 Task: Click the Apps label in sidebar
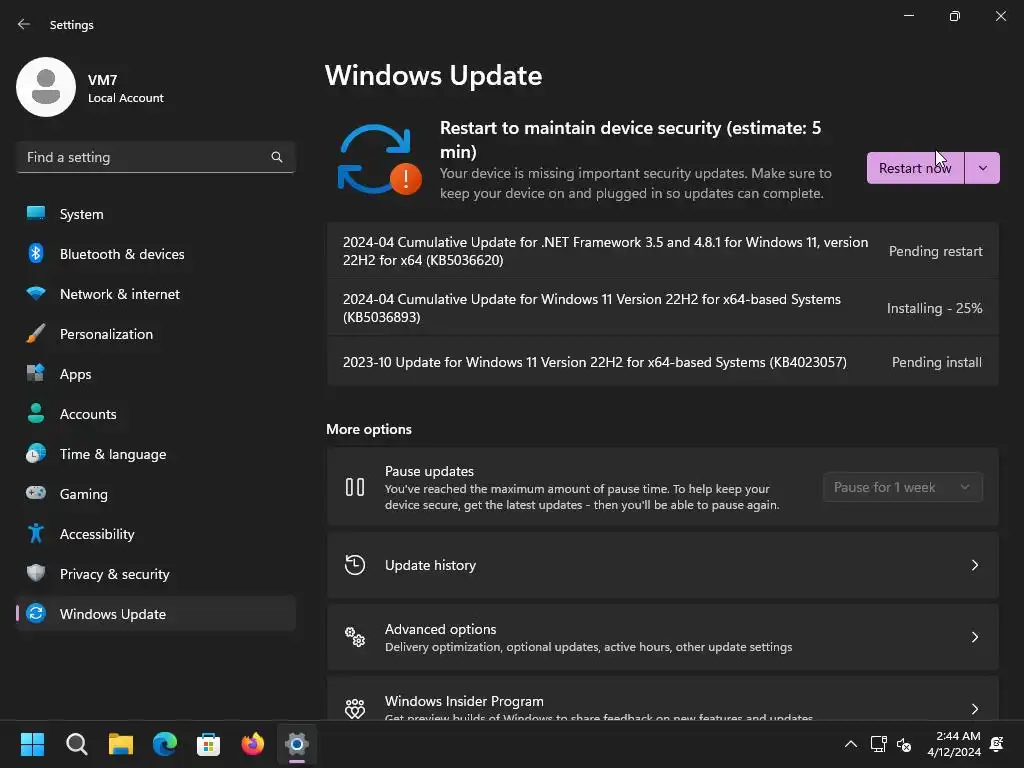[x=75, y=374]
